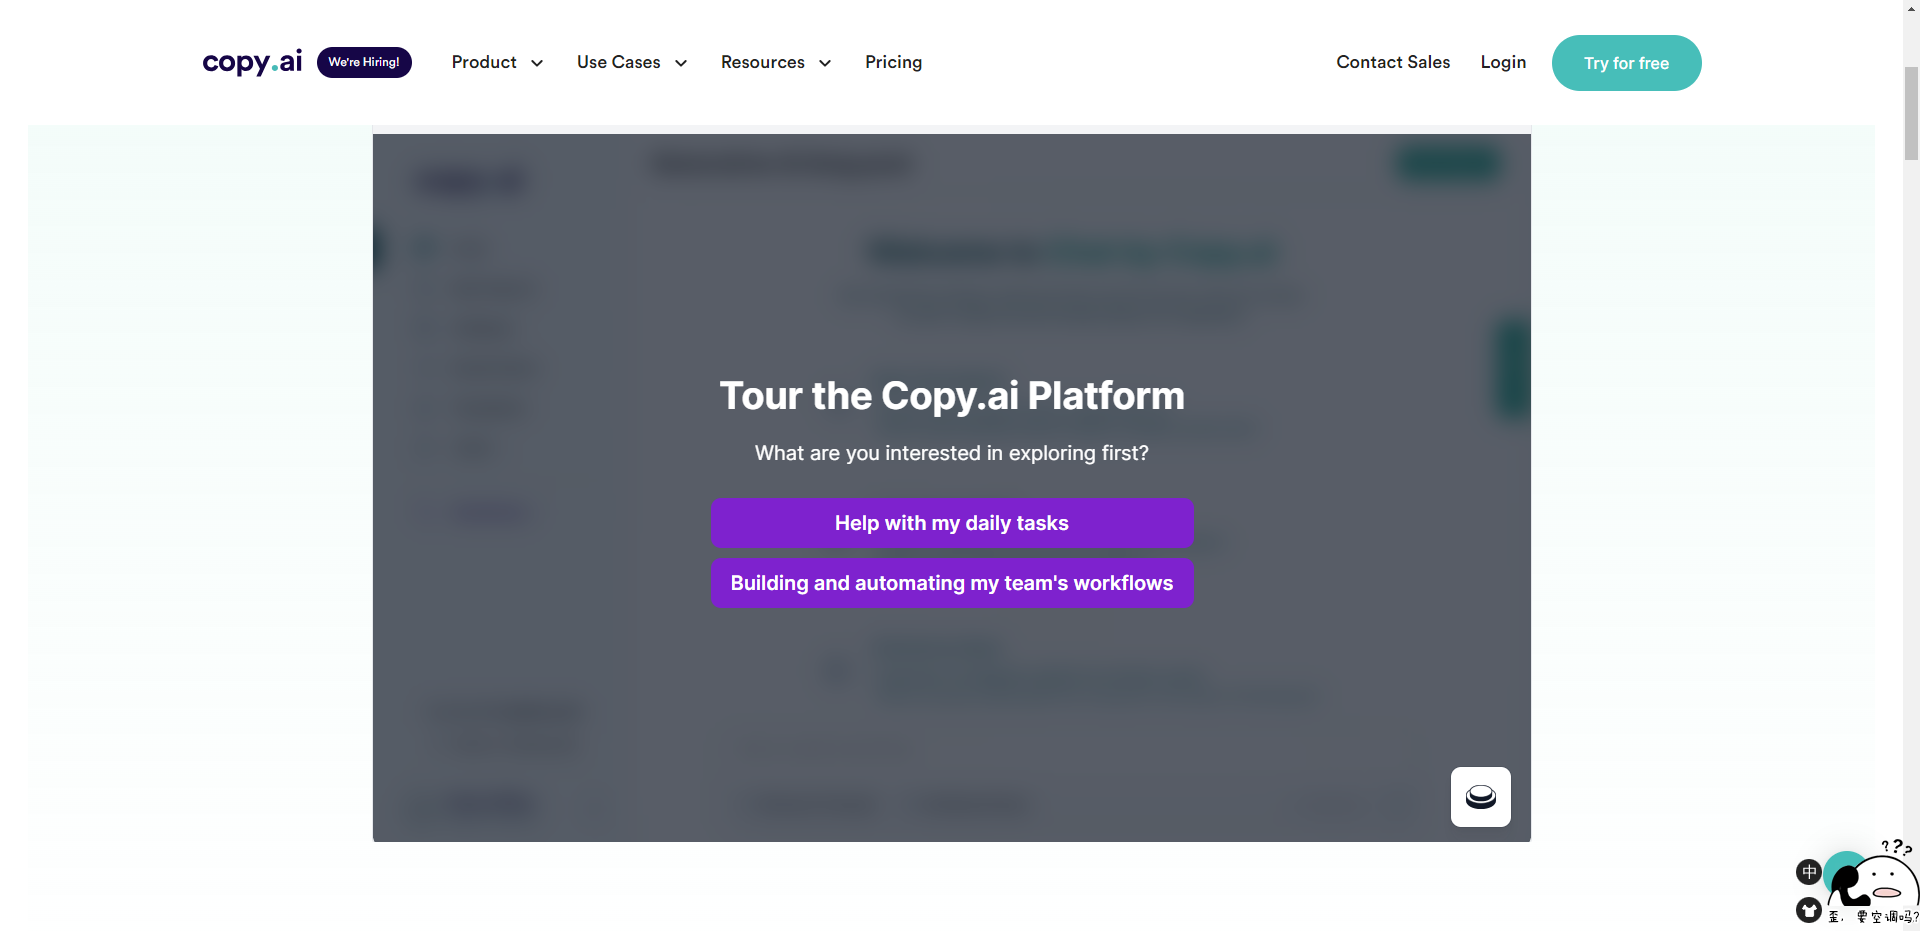The height and width of the screenshot is (931, 1920).
Task: Select the heading 'Tour the Copy.ai Platform'
Action: tap(952, 396)
